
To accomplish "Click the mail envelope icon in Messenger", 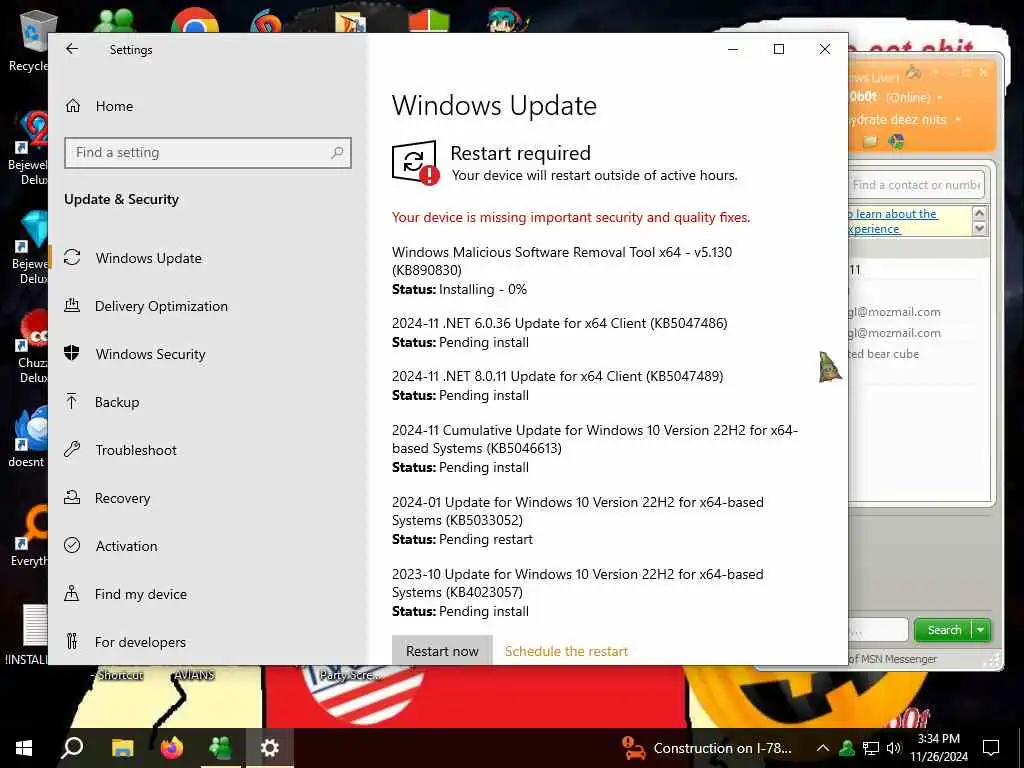I will 870,141.
